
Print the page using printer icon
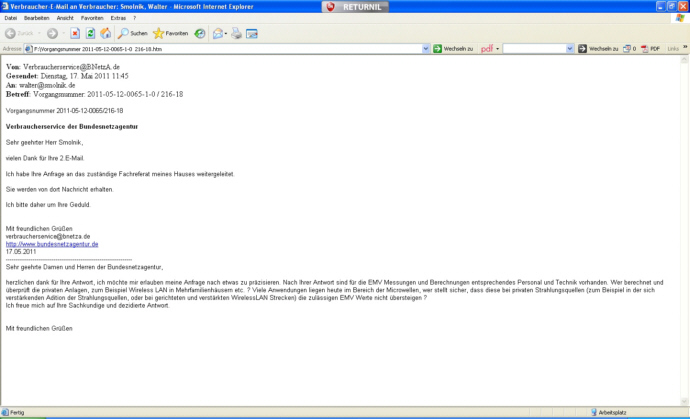pyautogui.click(x=236, y=33)
